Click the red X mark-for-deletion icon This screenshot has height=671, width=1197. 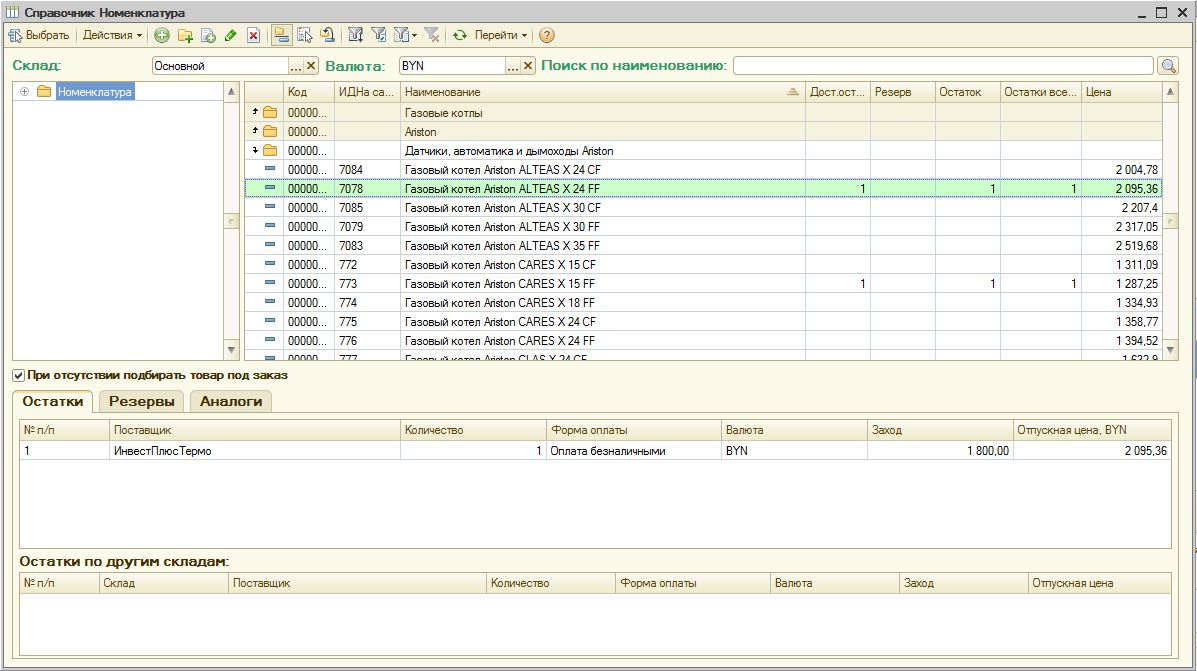pos(254,35)
